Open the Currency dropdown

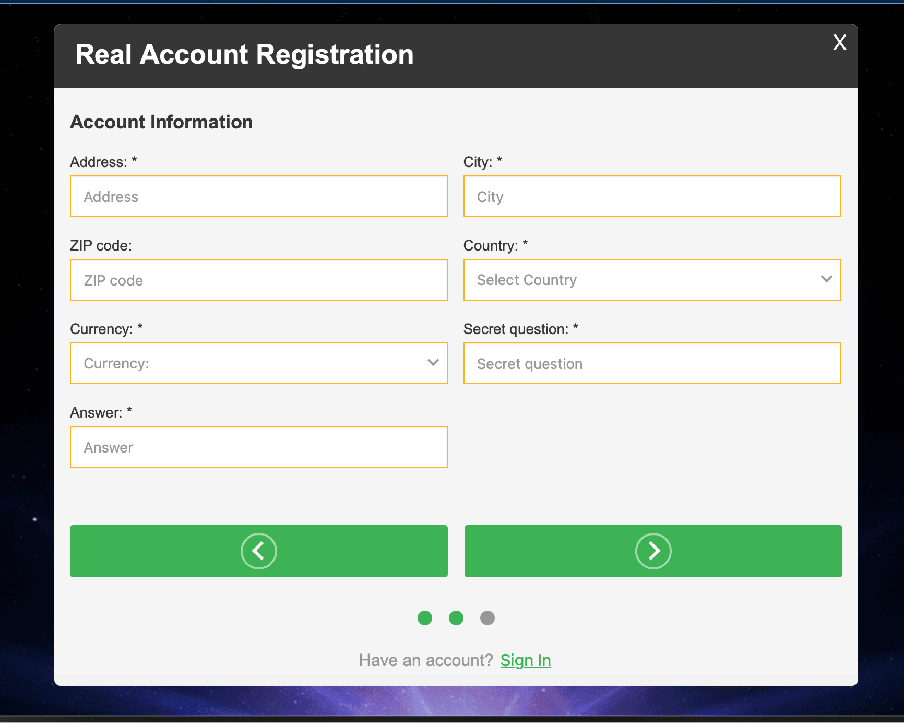[259, 363]
